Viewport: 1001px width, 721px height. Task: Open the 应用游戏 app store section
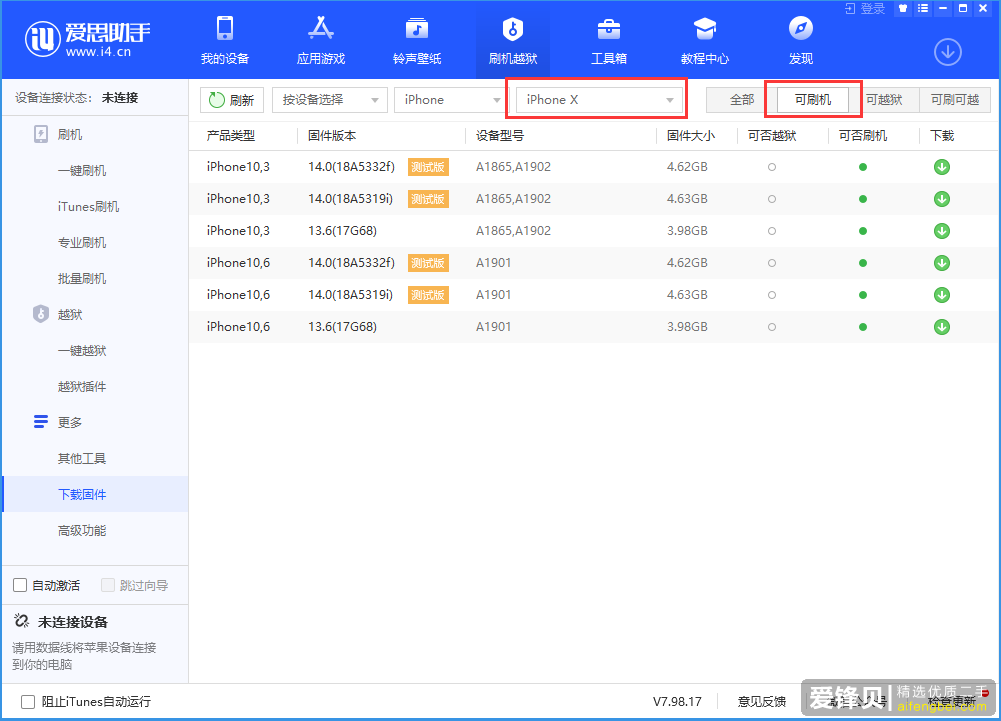(x=320, y=40)
